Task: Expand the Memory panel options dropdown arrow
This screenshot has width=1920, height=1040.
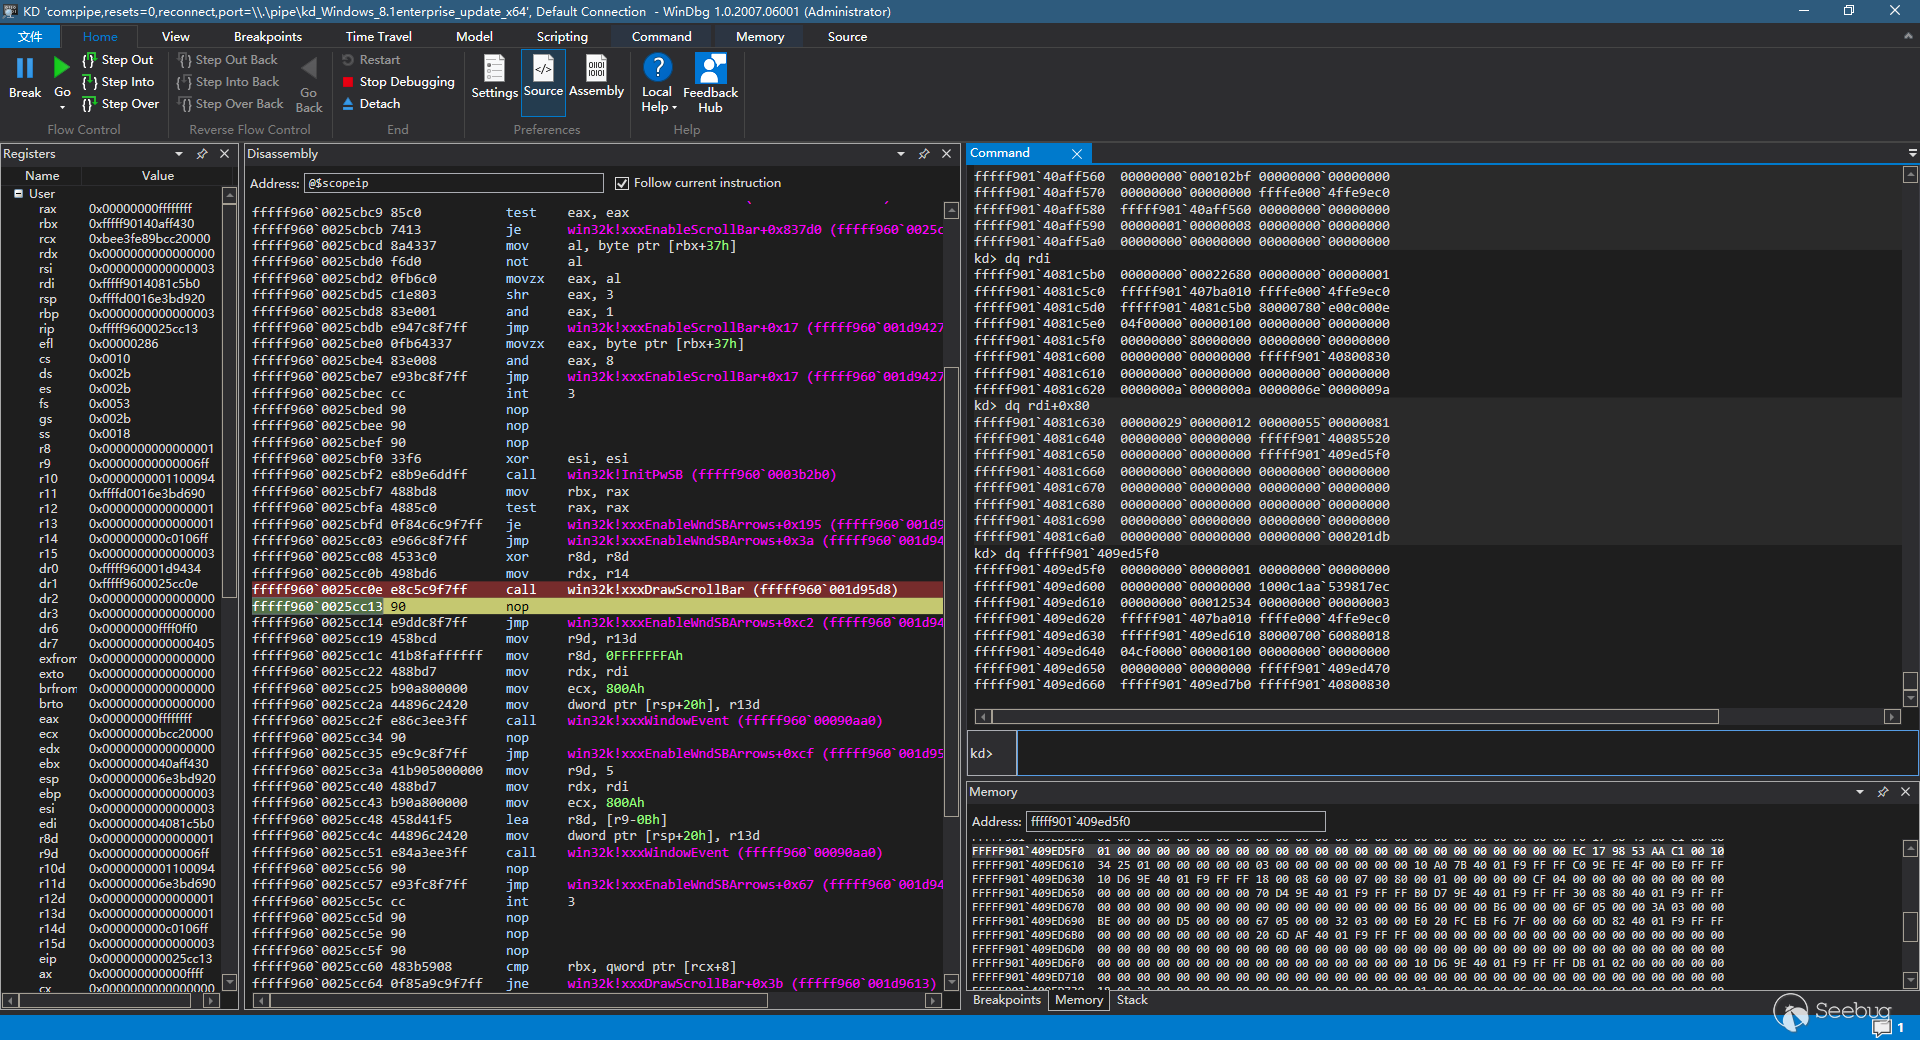Action: pos(1860,792)
